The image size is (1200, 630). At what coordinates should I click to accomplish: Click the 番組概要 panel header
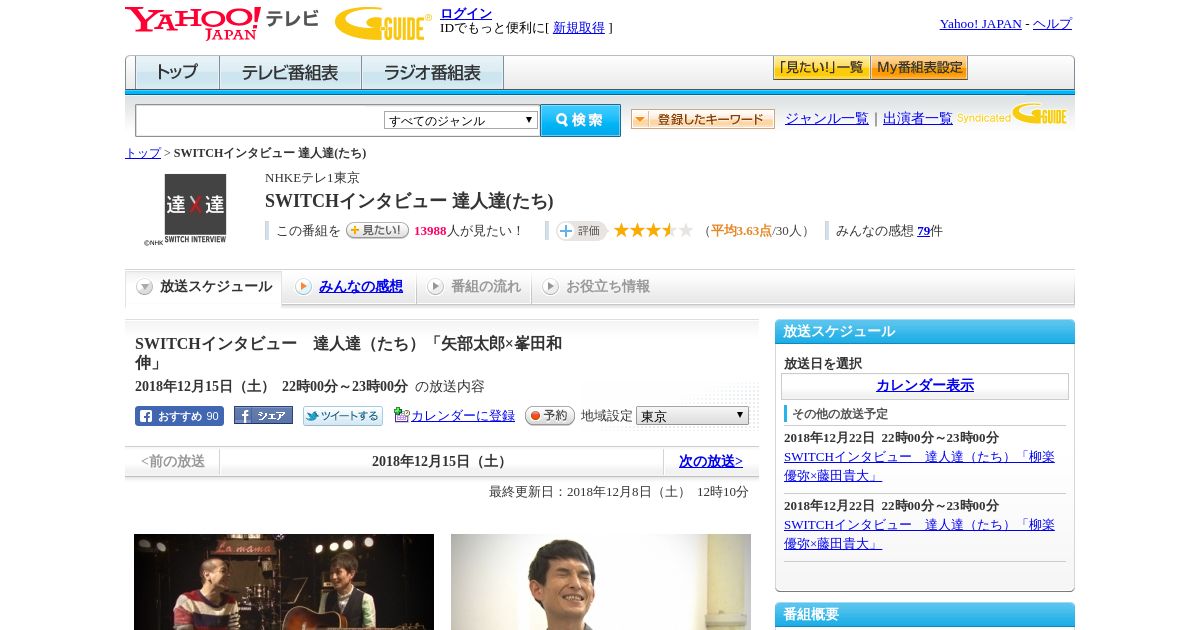click(x=925, y=615)
